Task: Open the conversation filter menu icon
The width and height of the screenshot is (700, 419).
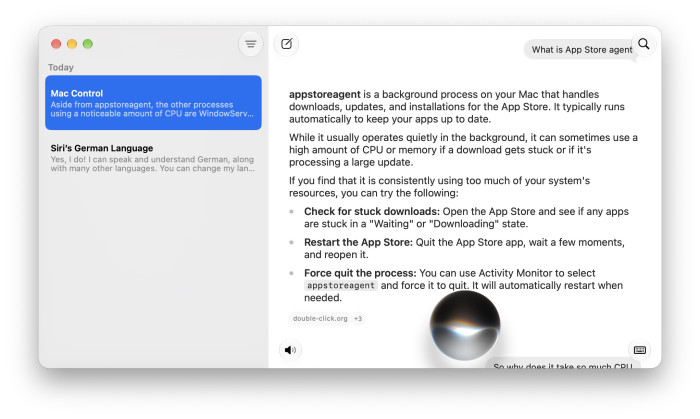Action: pos(250,44)
